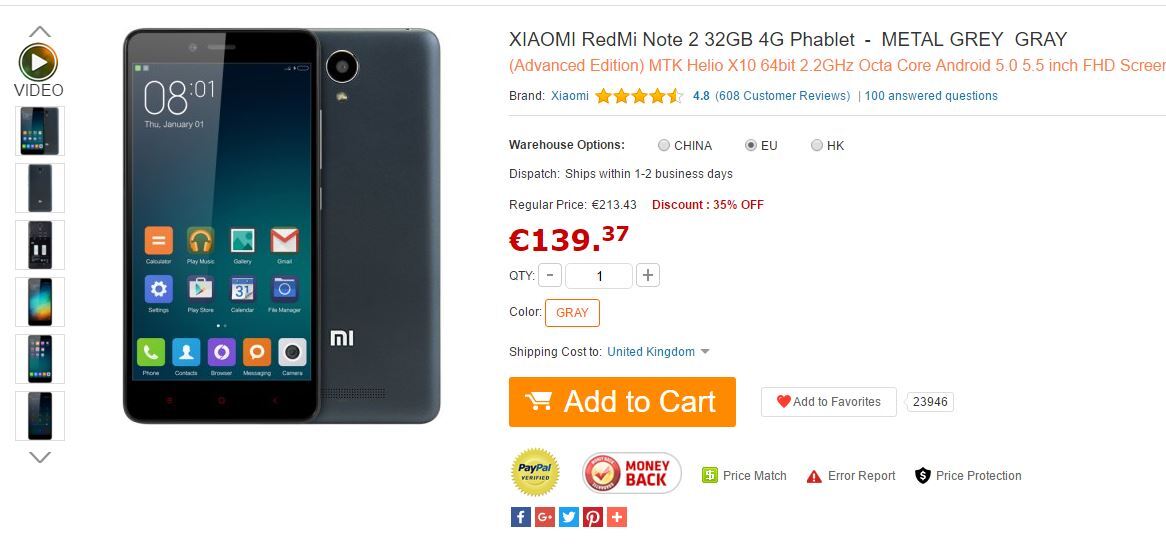Screen dimensions: 1166x554
Task: Click Add to Favorites button
Action: pos(828,402)
